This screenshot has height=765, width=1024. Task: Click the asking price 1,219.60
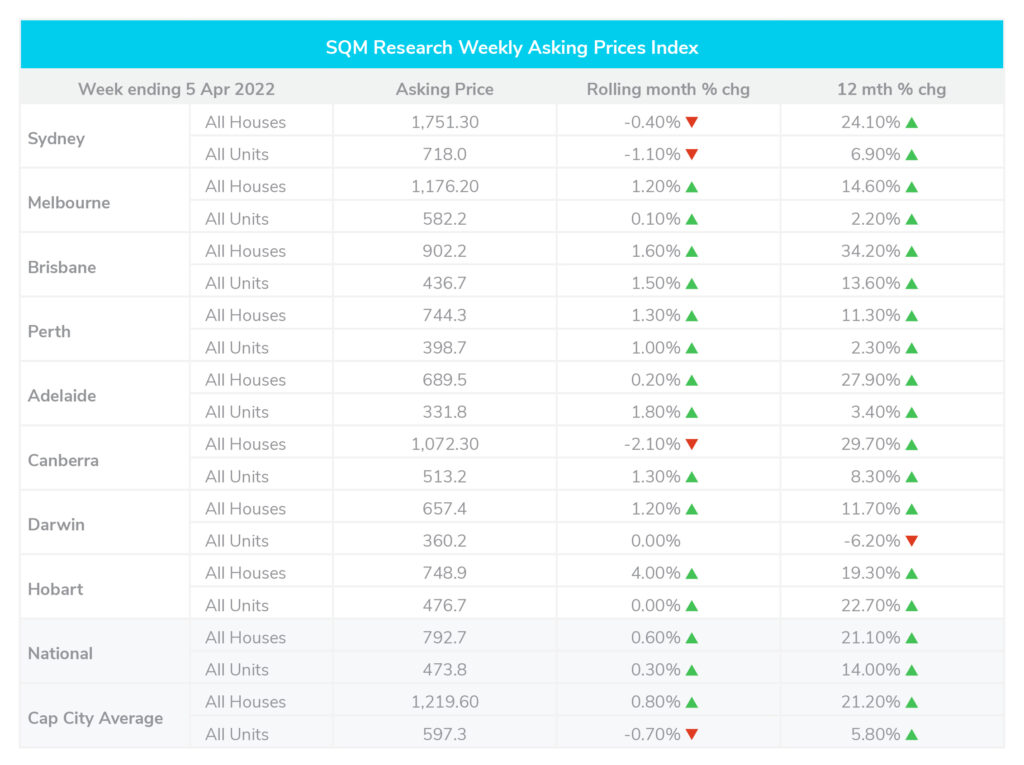point(445,702)
